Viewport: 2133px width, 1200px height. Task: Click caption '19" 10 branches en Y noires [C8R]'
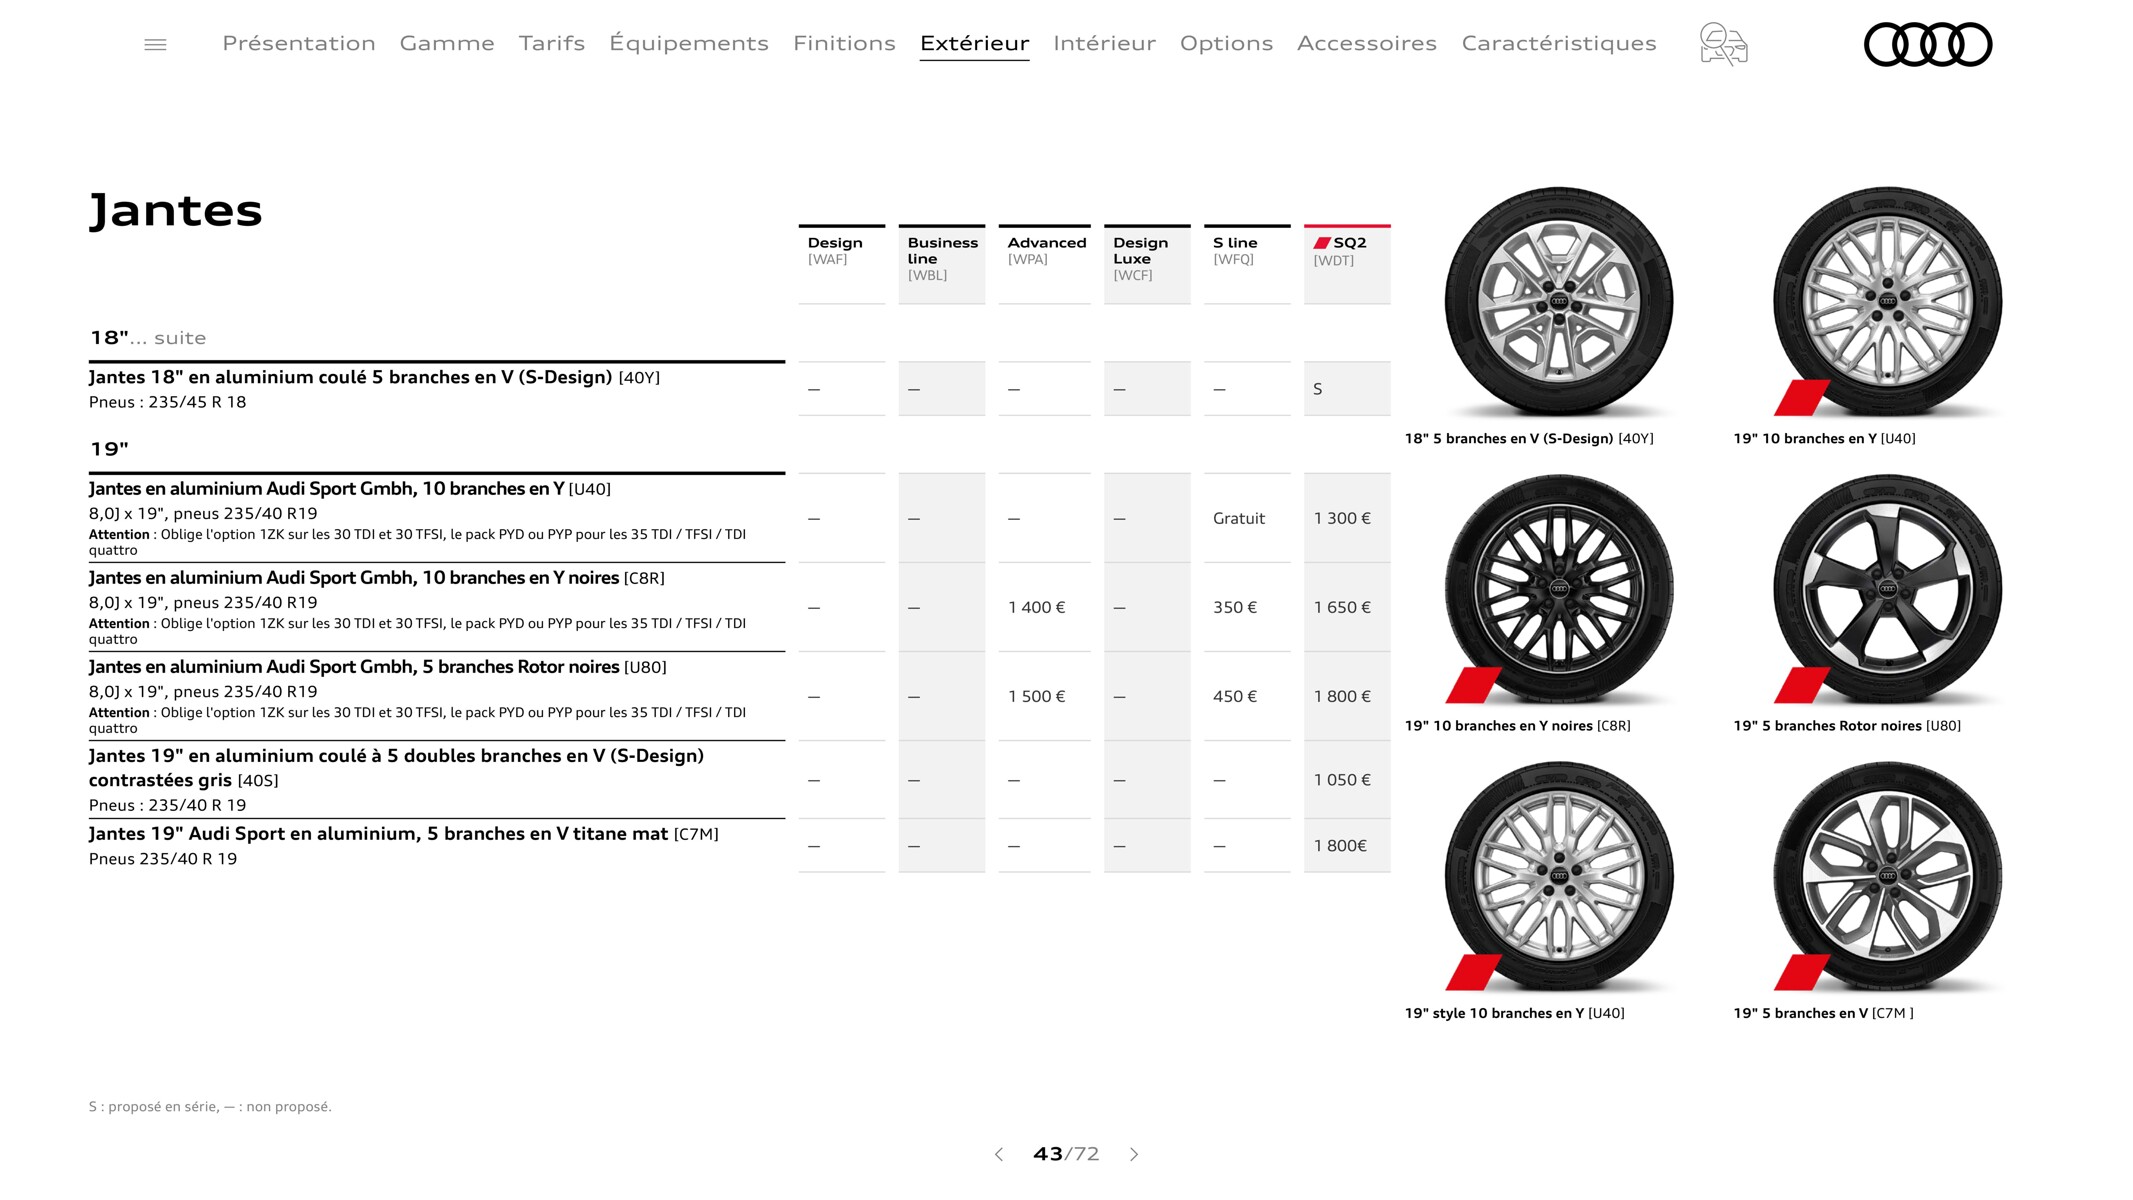[1517, 726]
